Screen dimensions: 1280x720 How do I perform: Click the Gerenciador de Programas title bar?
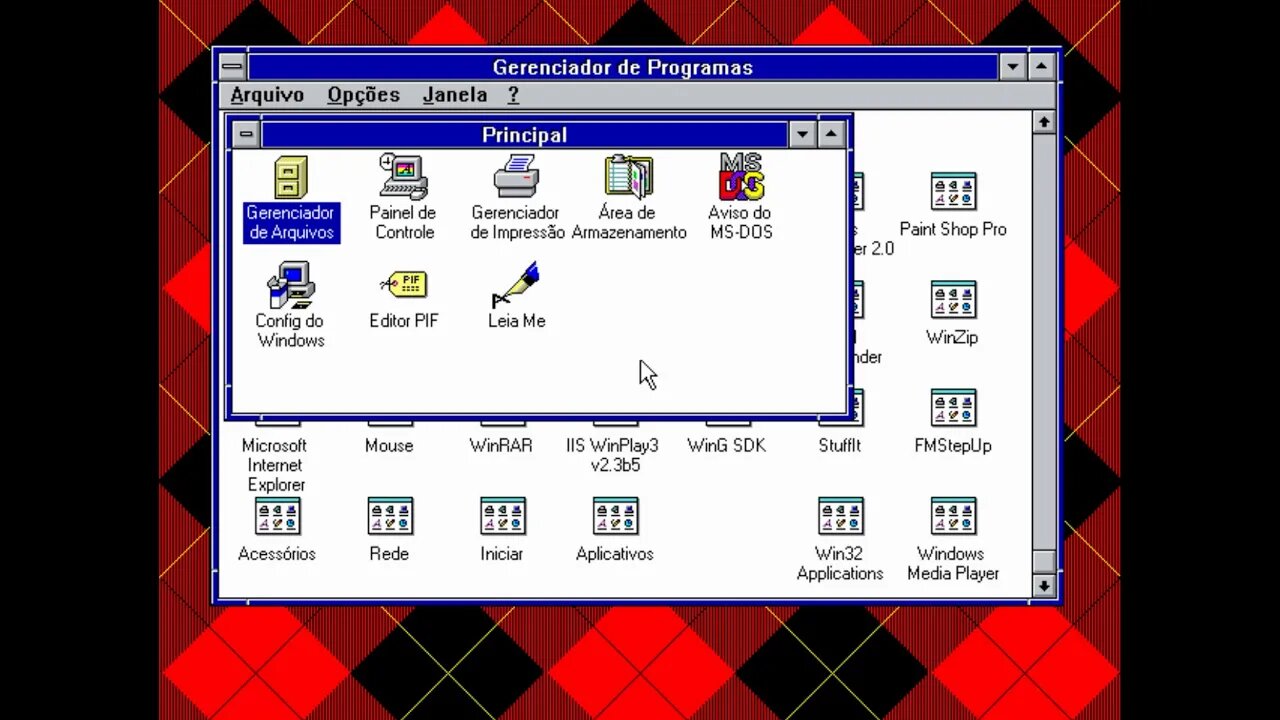click(622, 67)
